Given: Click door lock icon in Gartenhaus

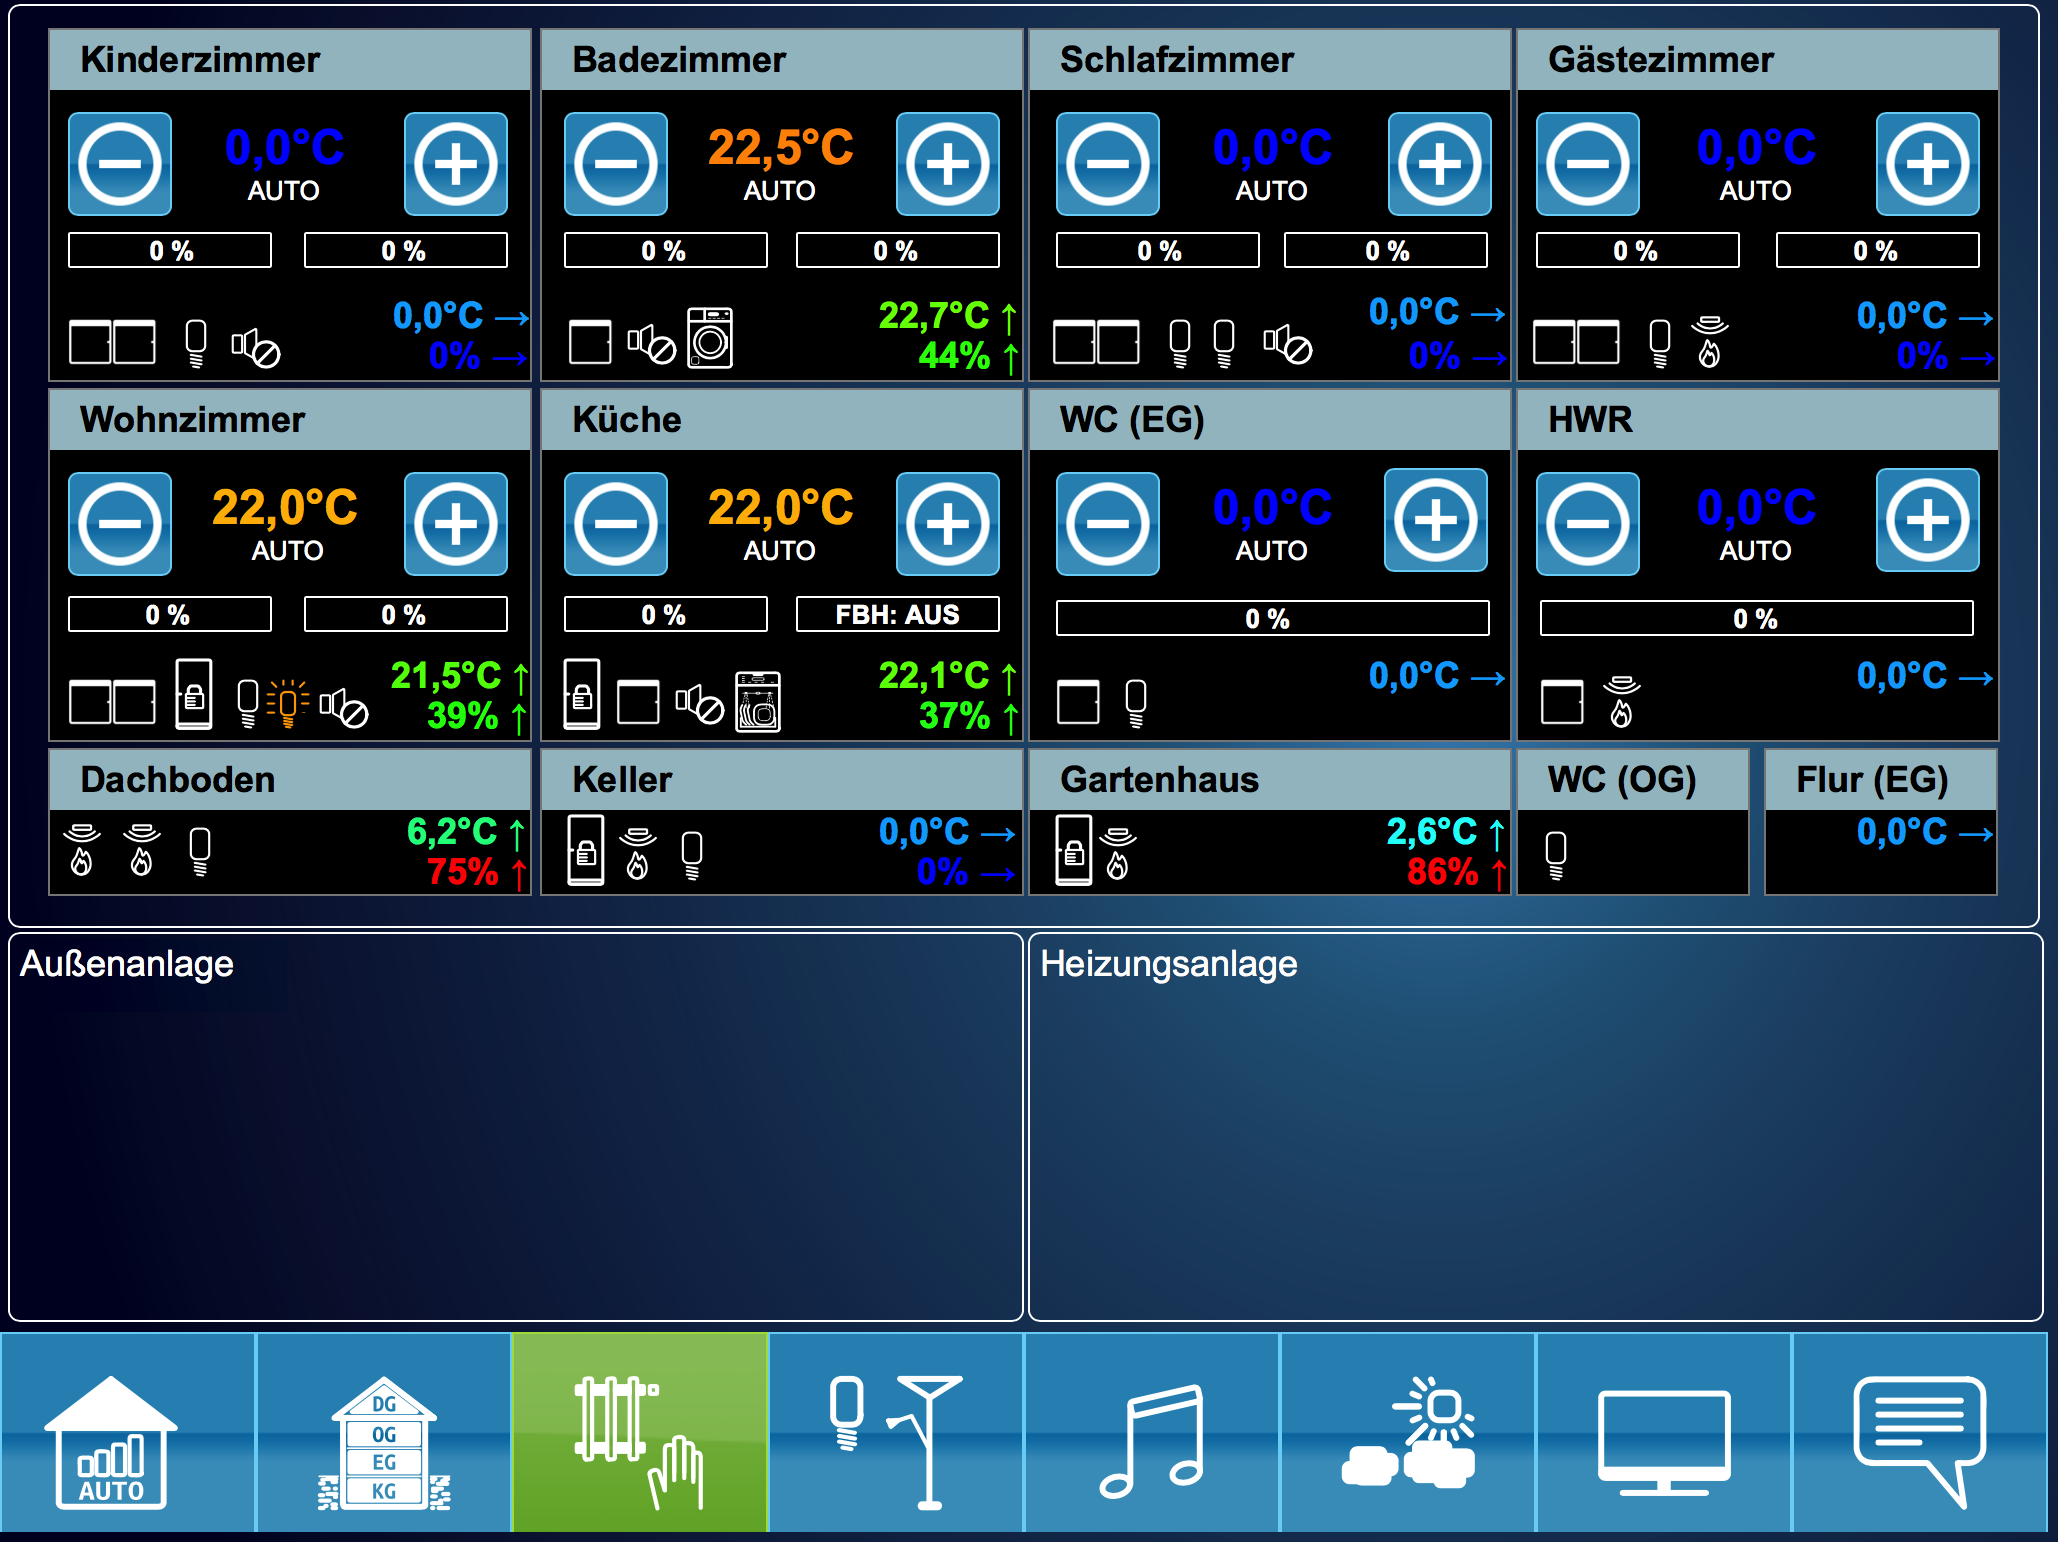Looking at the screenshot, I should point(1074,850).
